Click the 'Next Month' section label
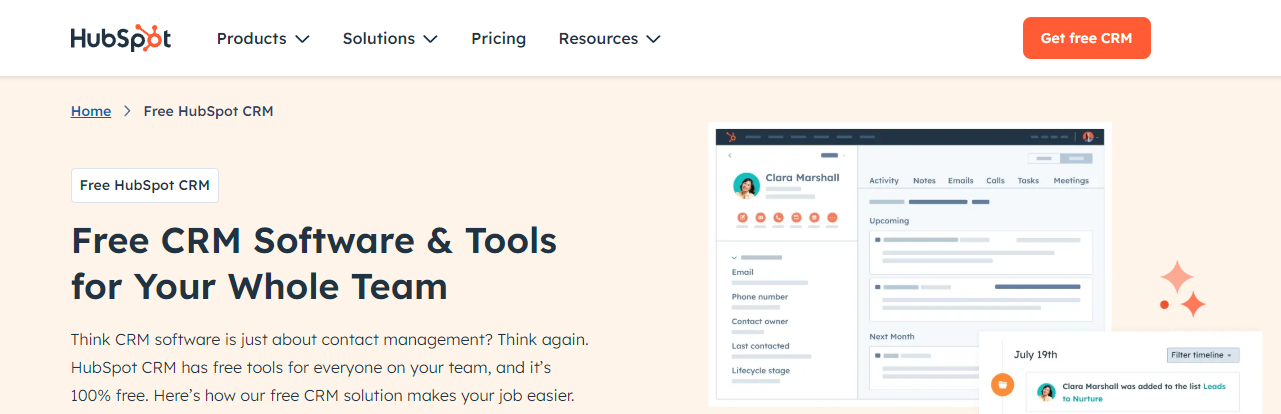 click(x=892, y=337)
